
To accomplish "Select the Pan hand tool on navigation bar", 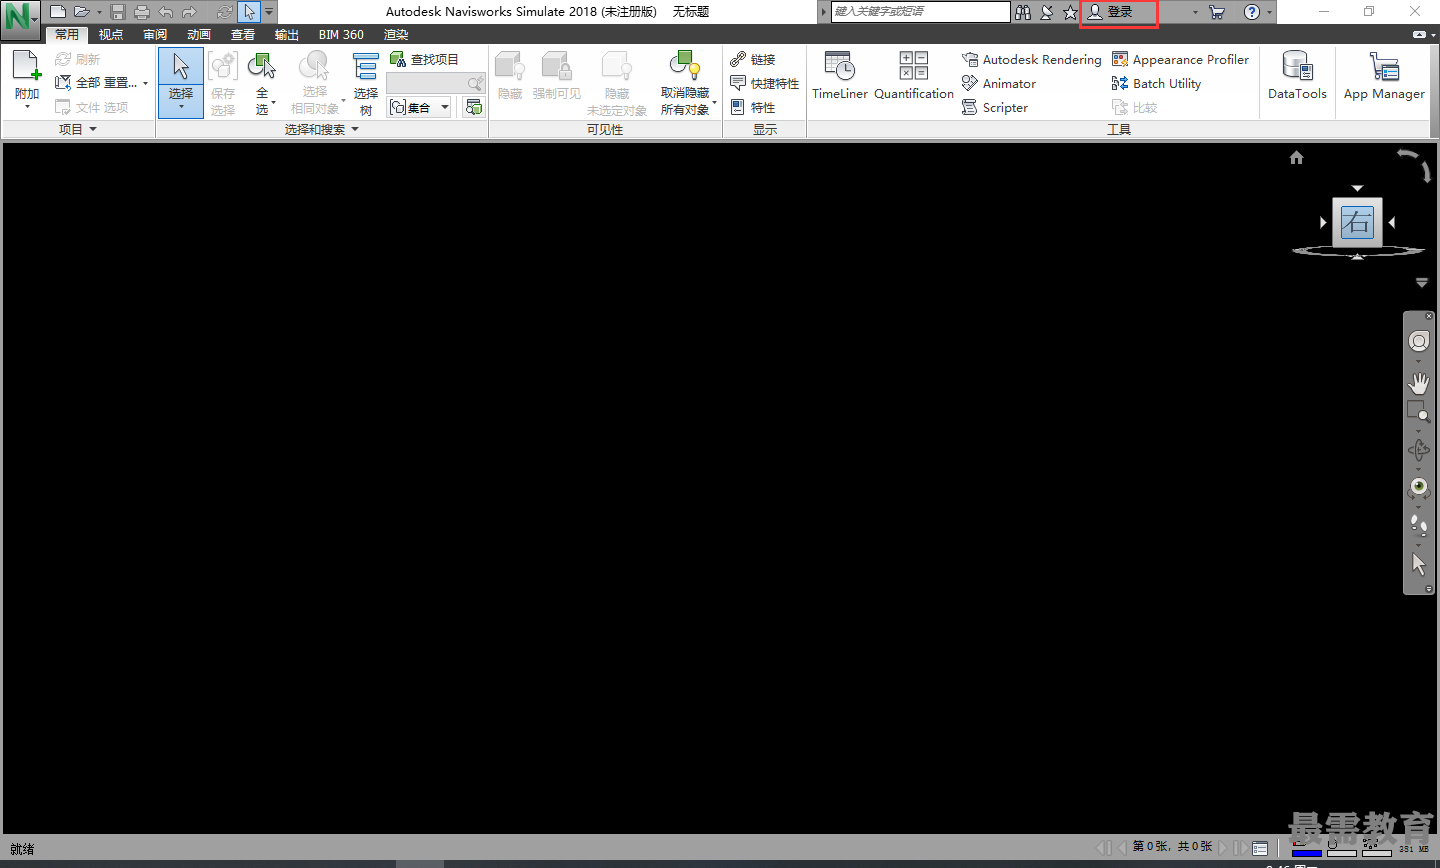I will point(1418,384).
